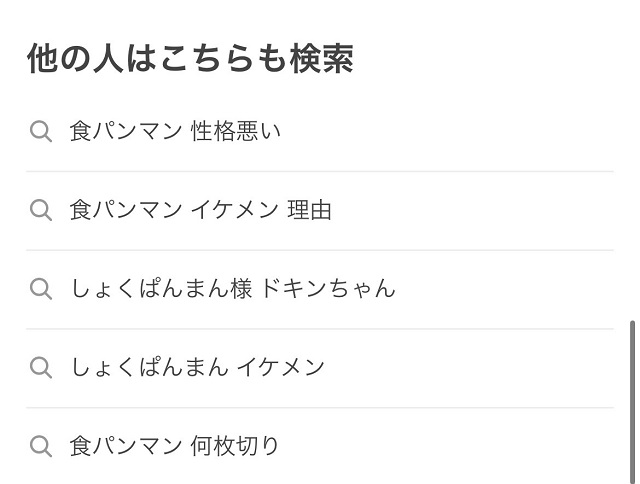Tap the word しょくぱんまん様 in the third suggestion
This screenshot has width=640, height=484.
161,289
